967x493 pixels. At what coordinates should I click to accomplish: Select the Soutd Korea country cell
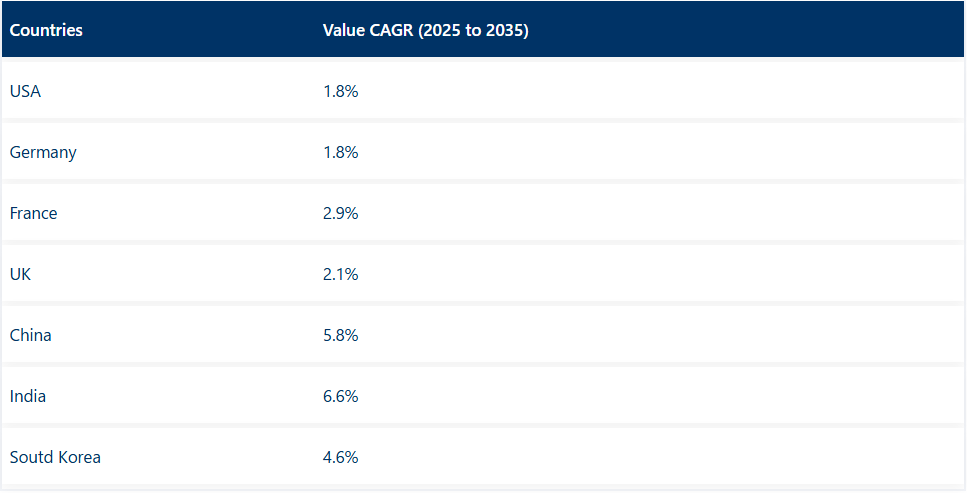(x=55, y=457)
